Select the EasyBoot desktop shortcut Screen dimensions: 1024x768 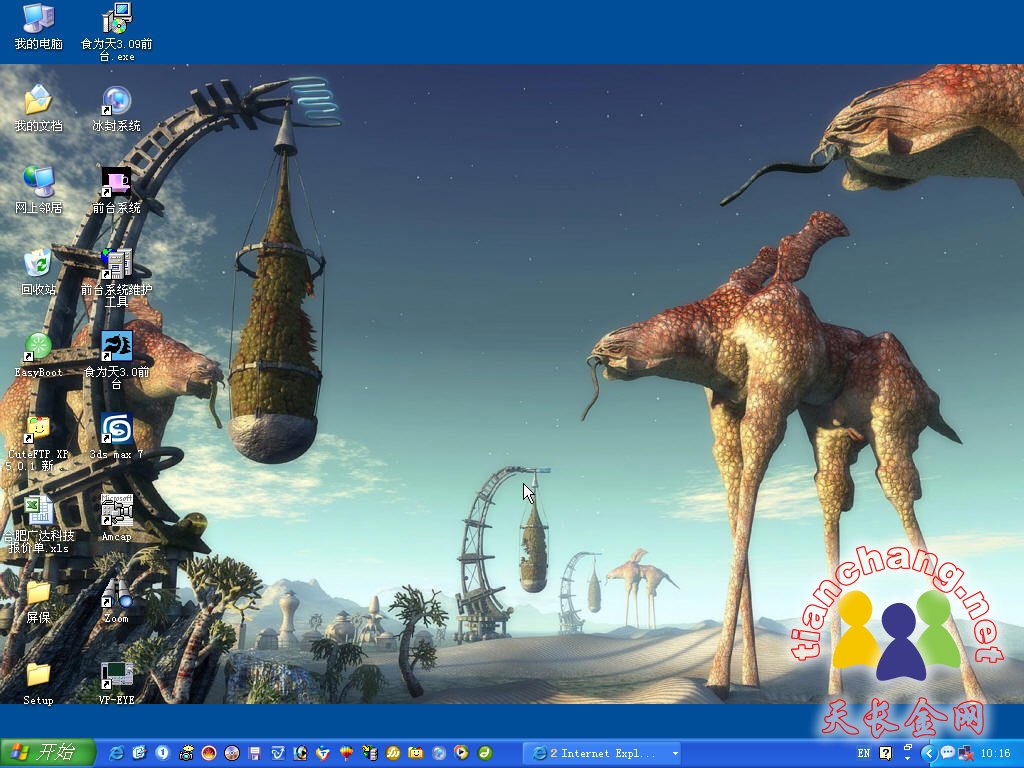[39, 355]
